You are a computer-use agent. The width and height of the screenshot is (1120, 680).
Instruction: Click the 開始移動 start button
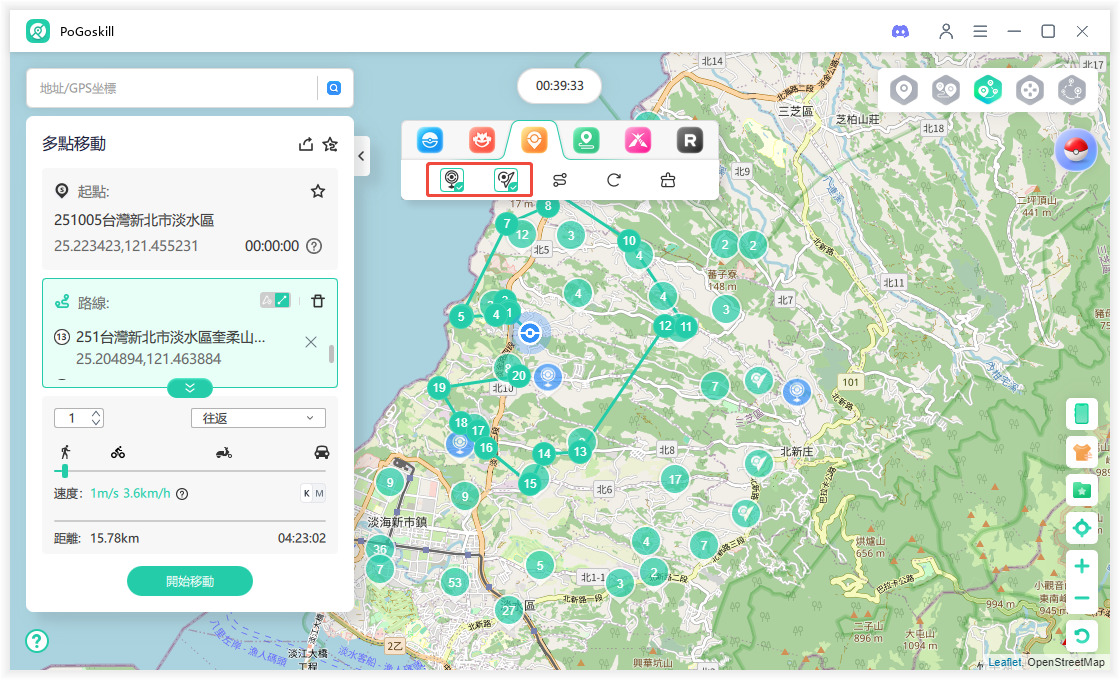coord(190,581)
